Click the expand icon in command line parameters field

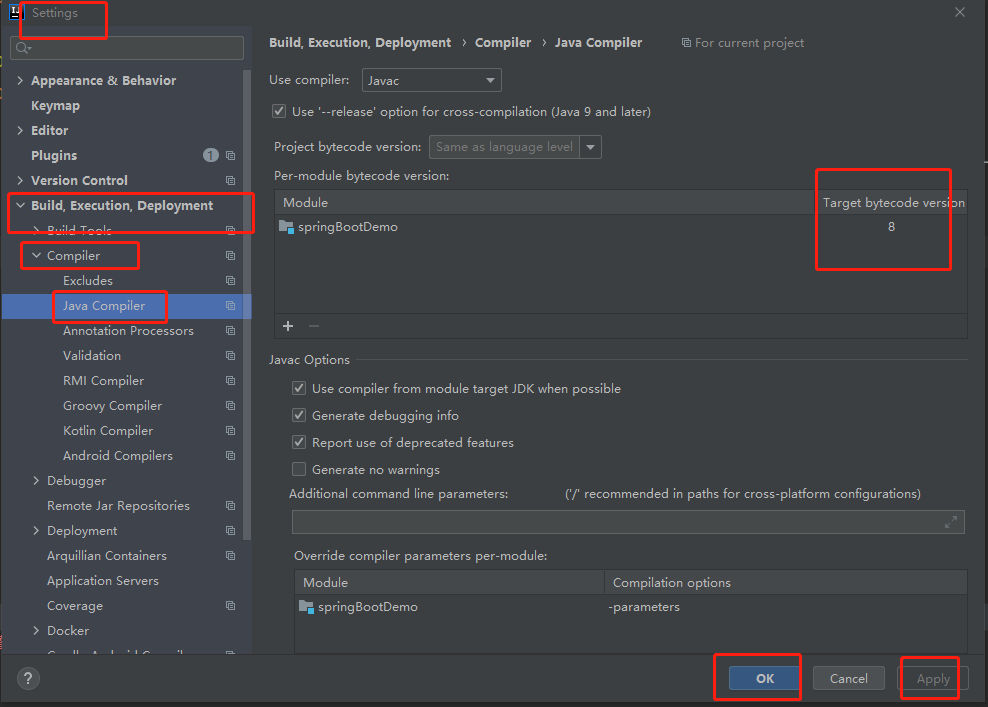[951, 522]
